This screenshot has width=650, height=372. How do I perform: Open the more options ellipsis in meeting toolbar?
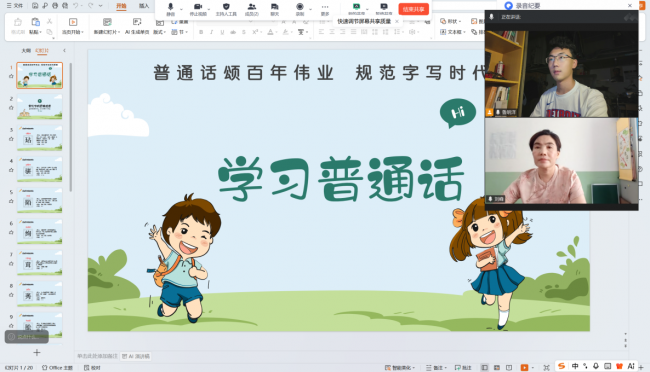[x=325, y=9]
